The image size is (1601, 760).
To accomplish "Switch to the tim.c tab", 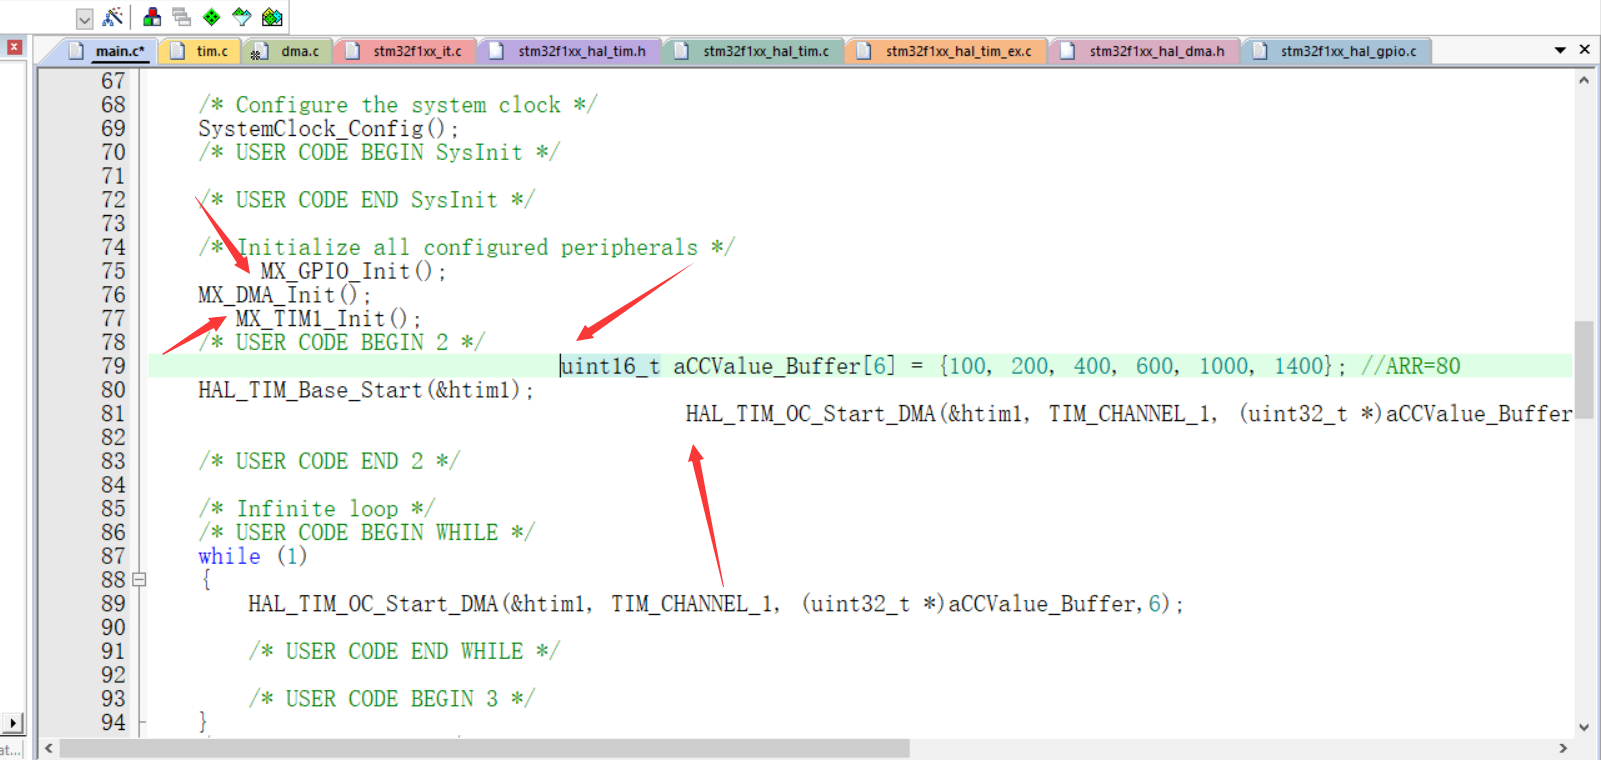I will pyautogui.click(x=200, y=51).
